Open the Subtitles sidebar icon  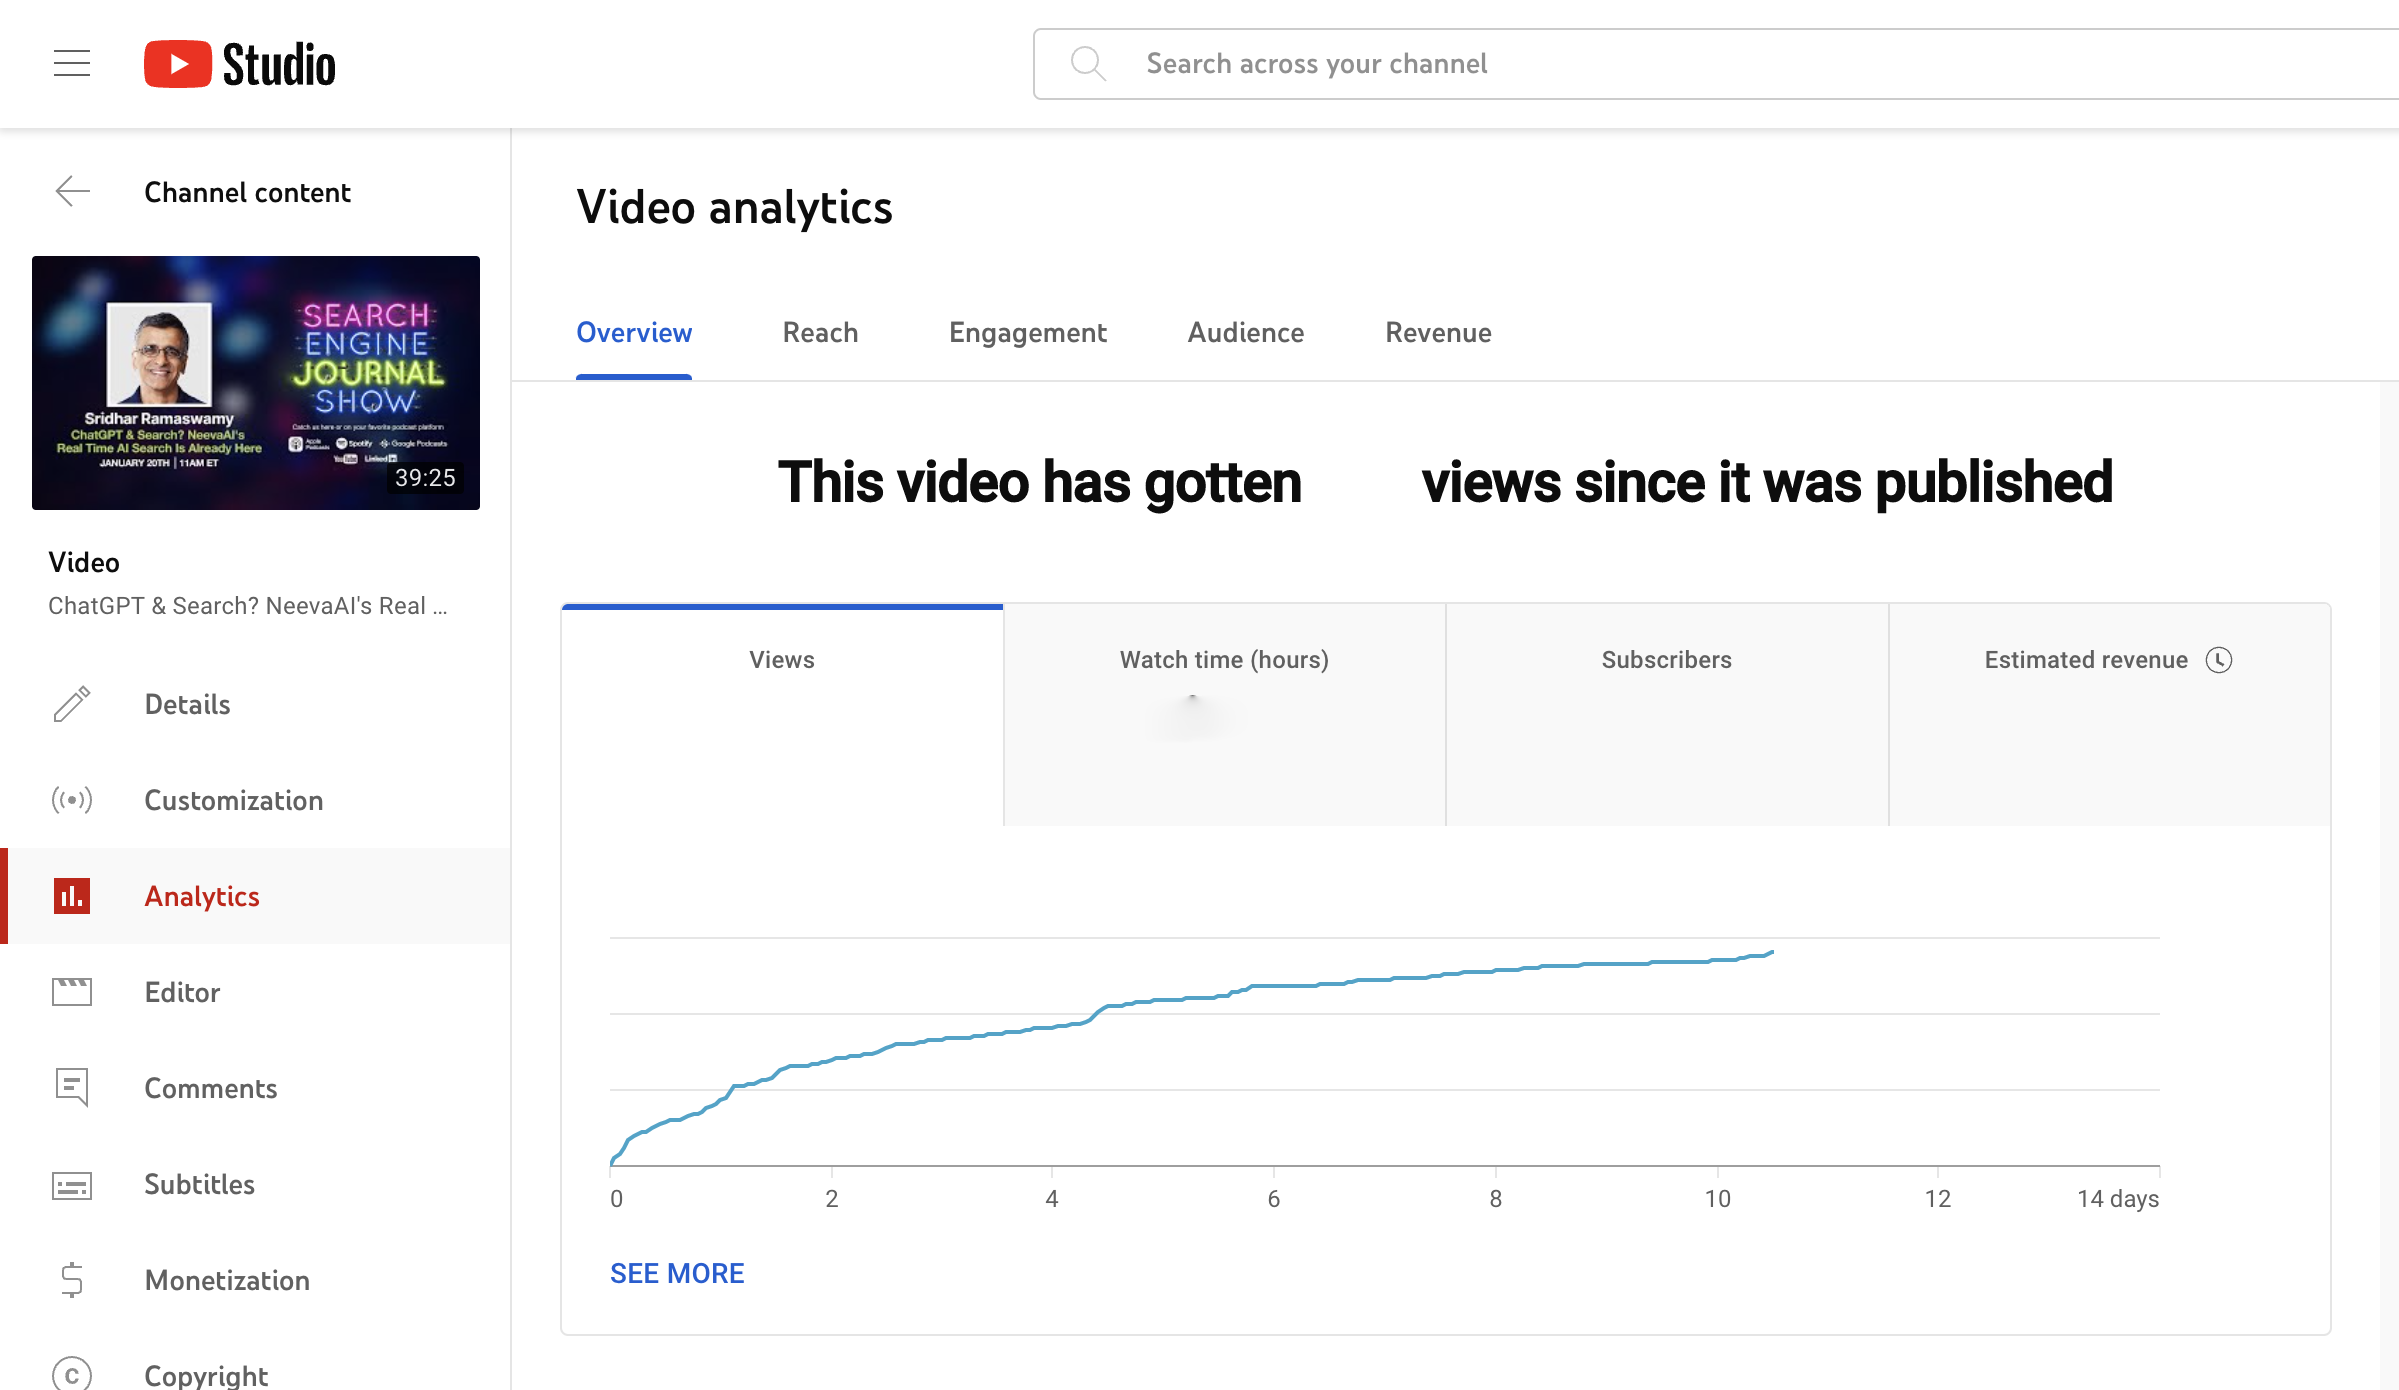click(70, 1184)
